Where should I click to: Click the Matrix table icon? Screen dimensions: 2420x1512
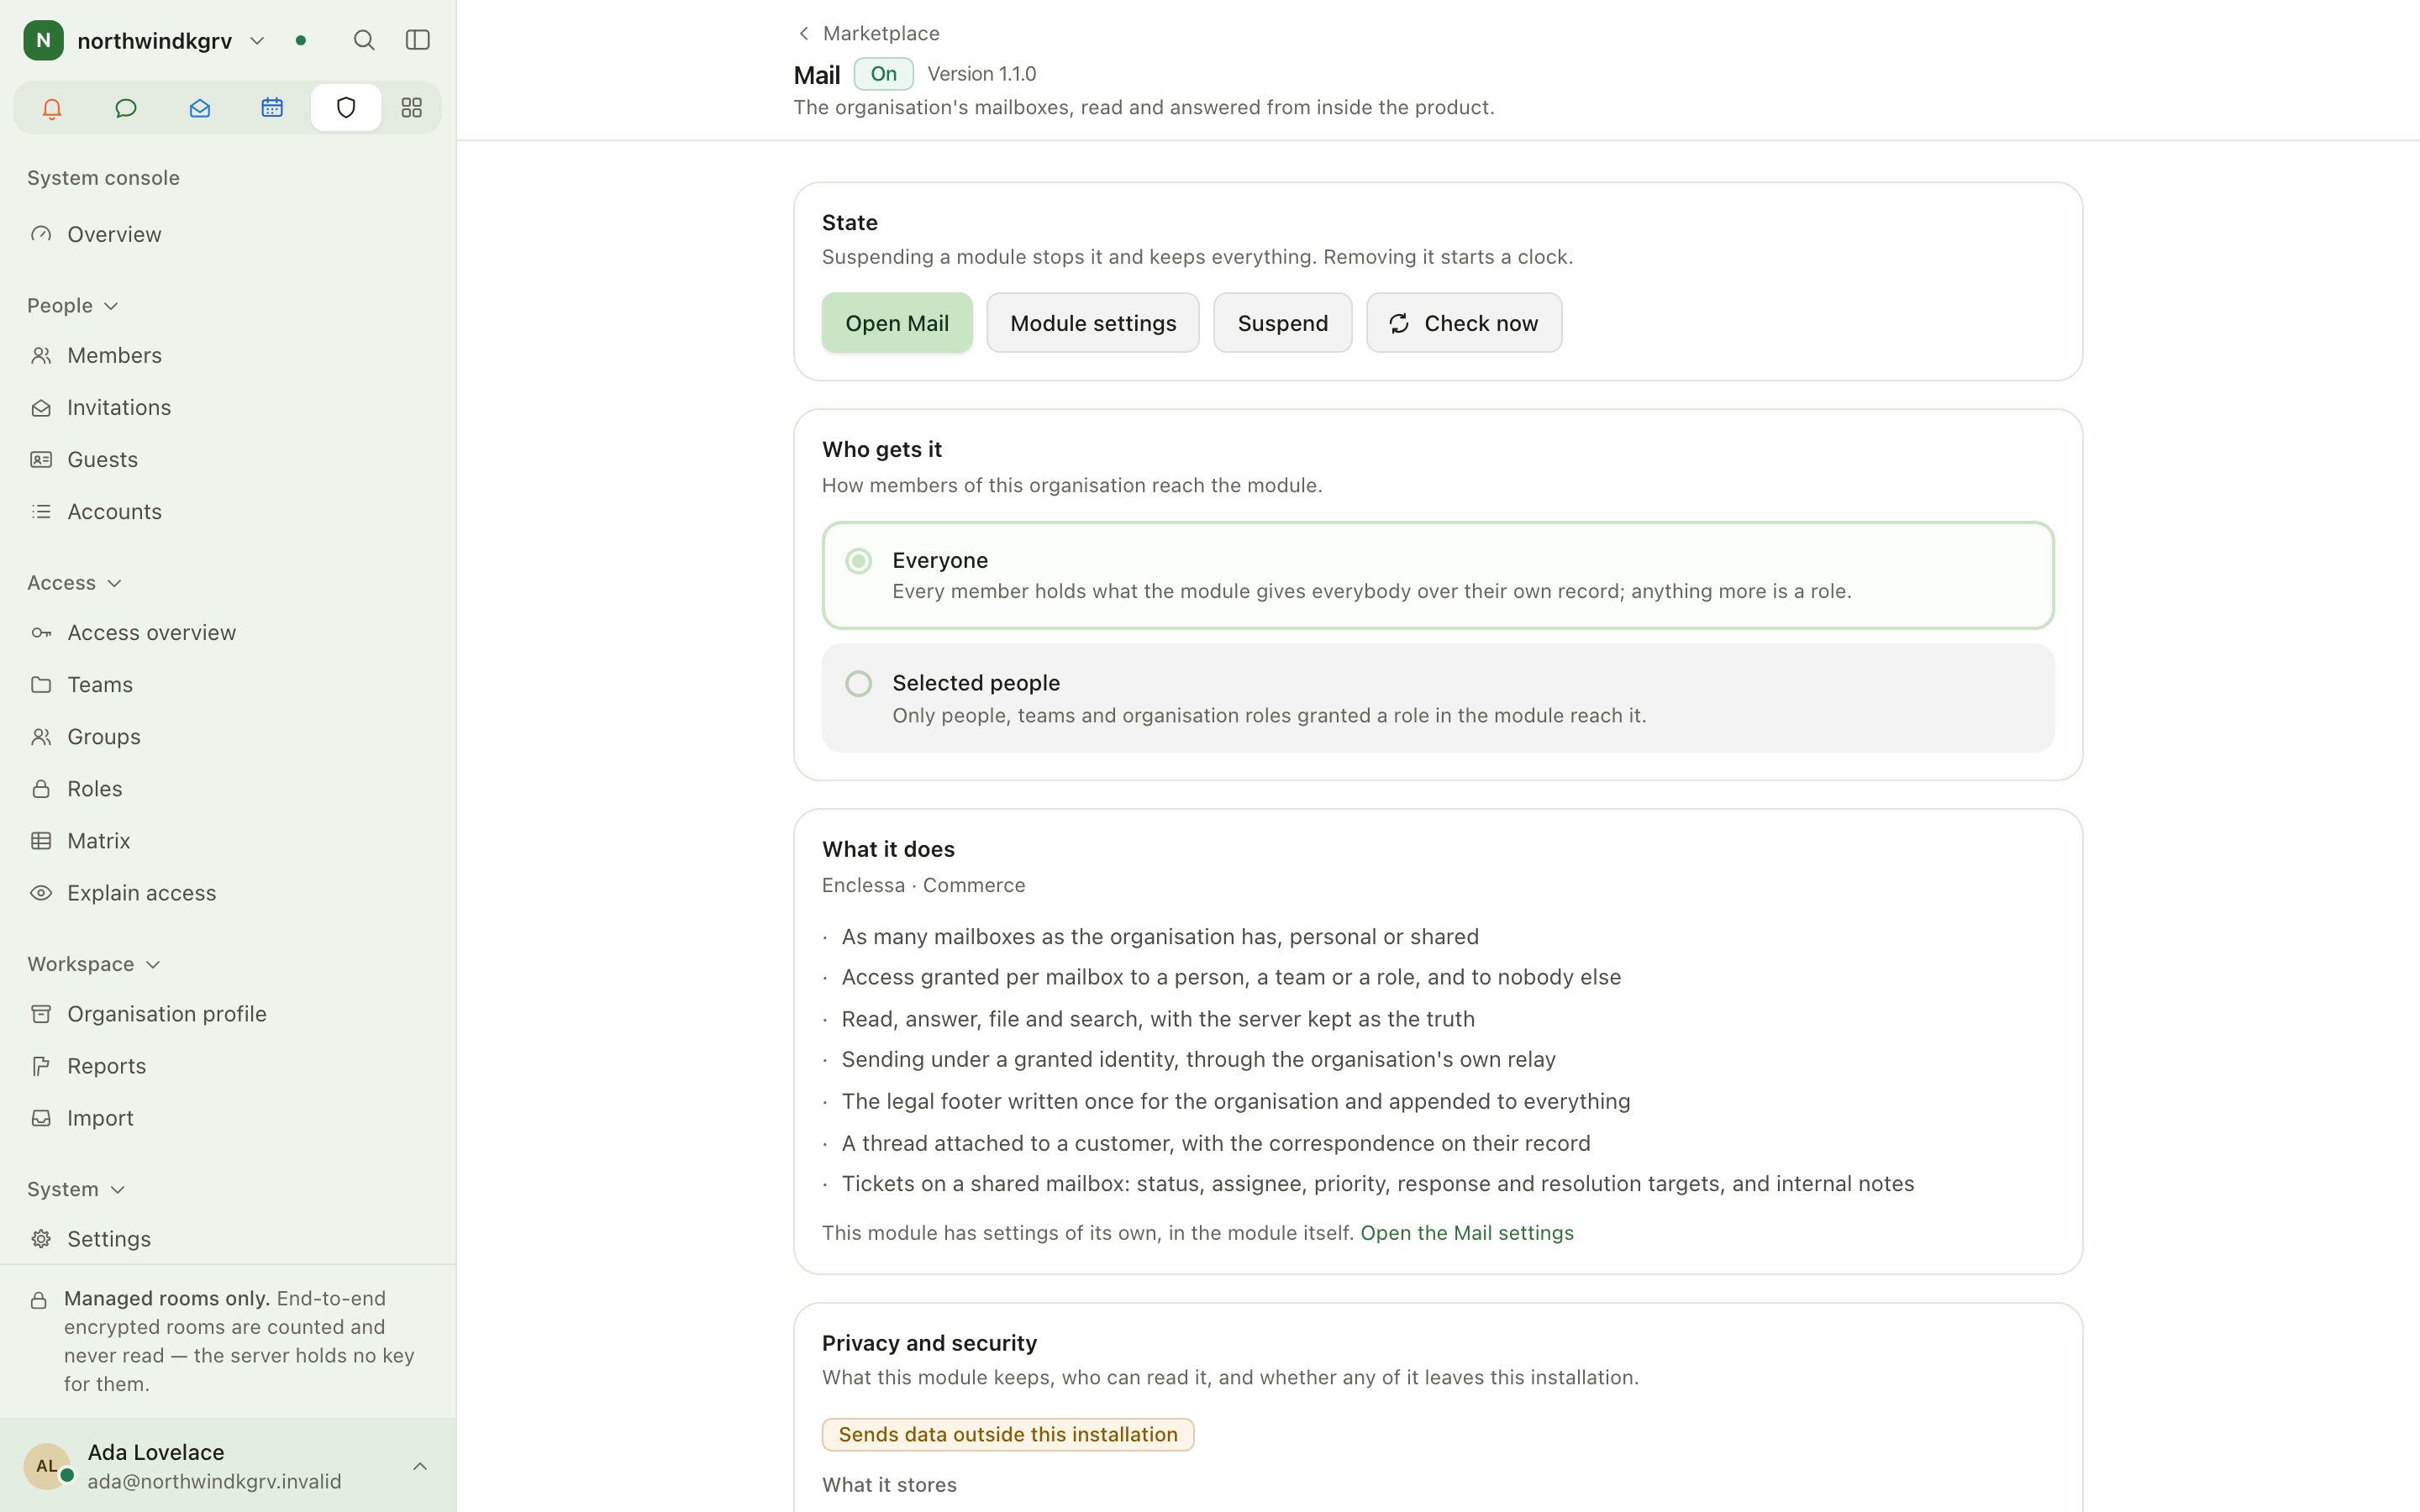point(41,841)
